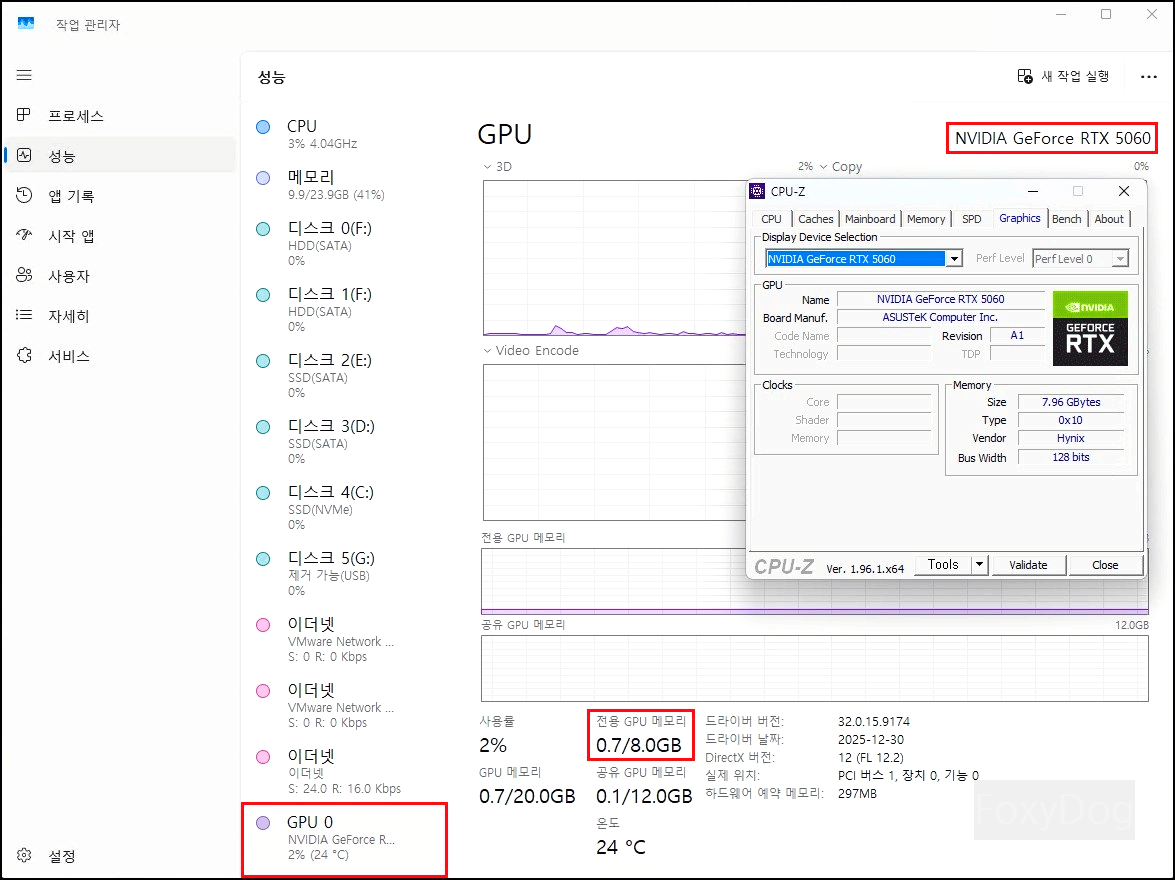This screenshot has height=880, width=1175.
Task: Select Disk 0 (F:) HDD entry
Action: 345,244
